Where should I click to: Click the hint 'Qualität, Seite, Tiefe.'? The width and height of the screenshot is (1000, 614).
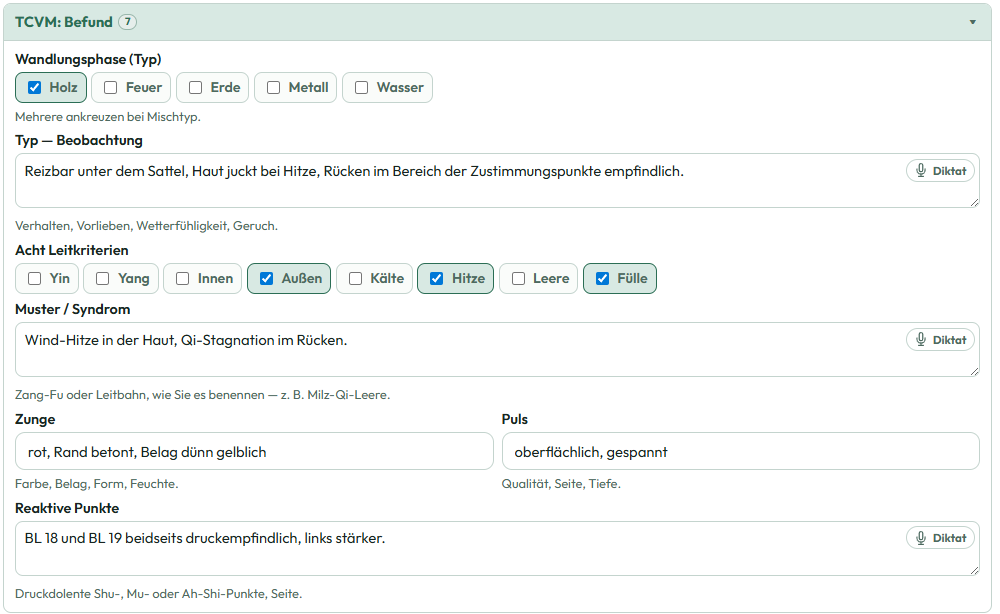point(561,484)
